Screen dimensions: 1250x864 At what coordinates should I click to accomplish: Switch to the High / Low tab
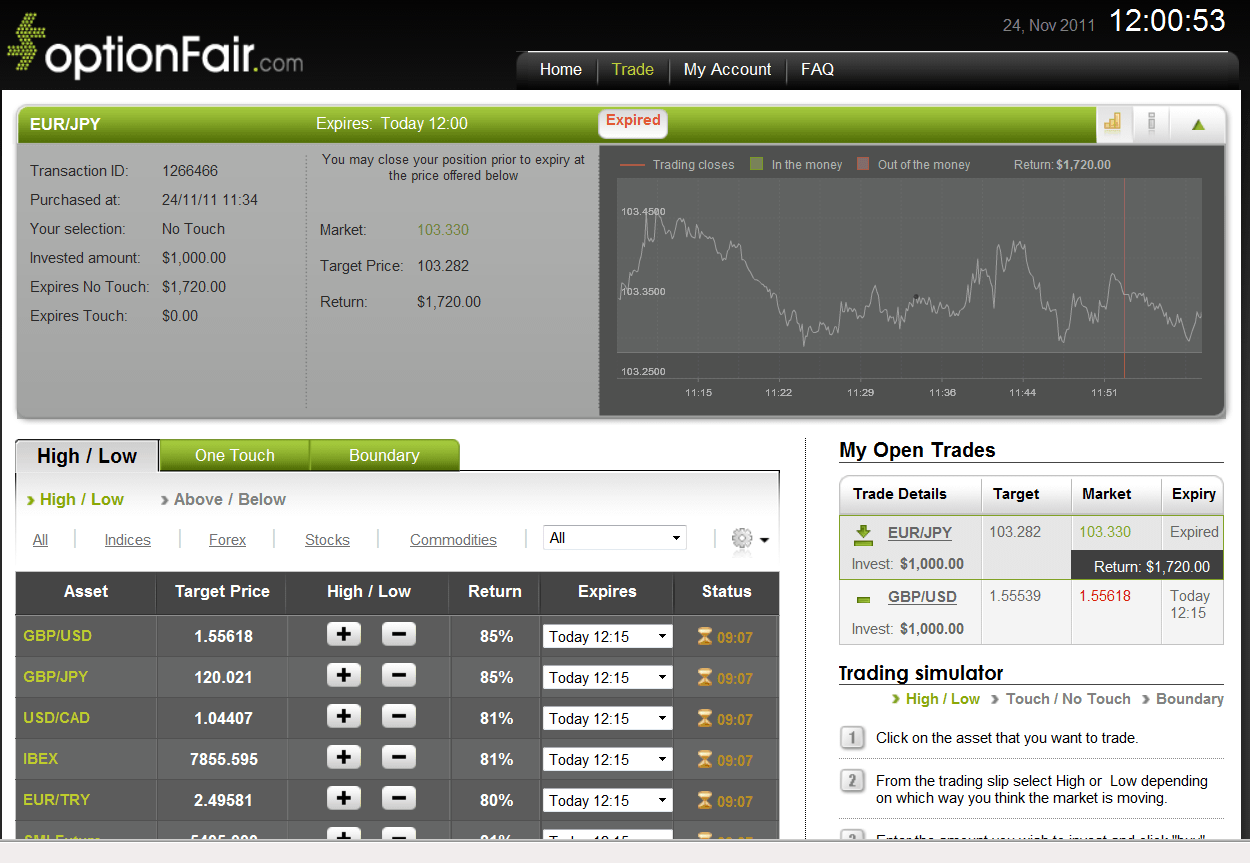pyautogui.click(x=87, y=456)
